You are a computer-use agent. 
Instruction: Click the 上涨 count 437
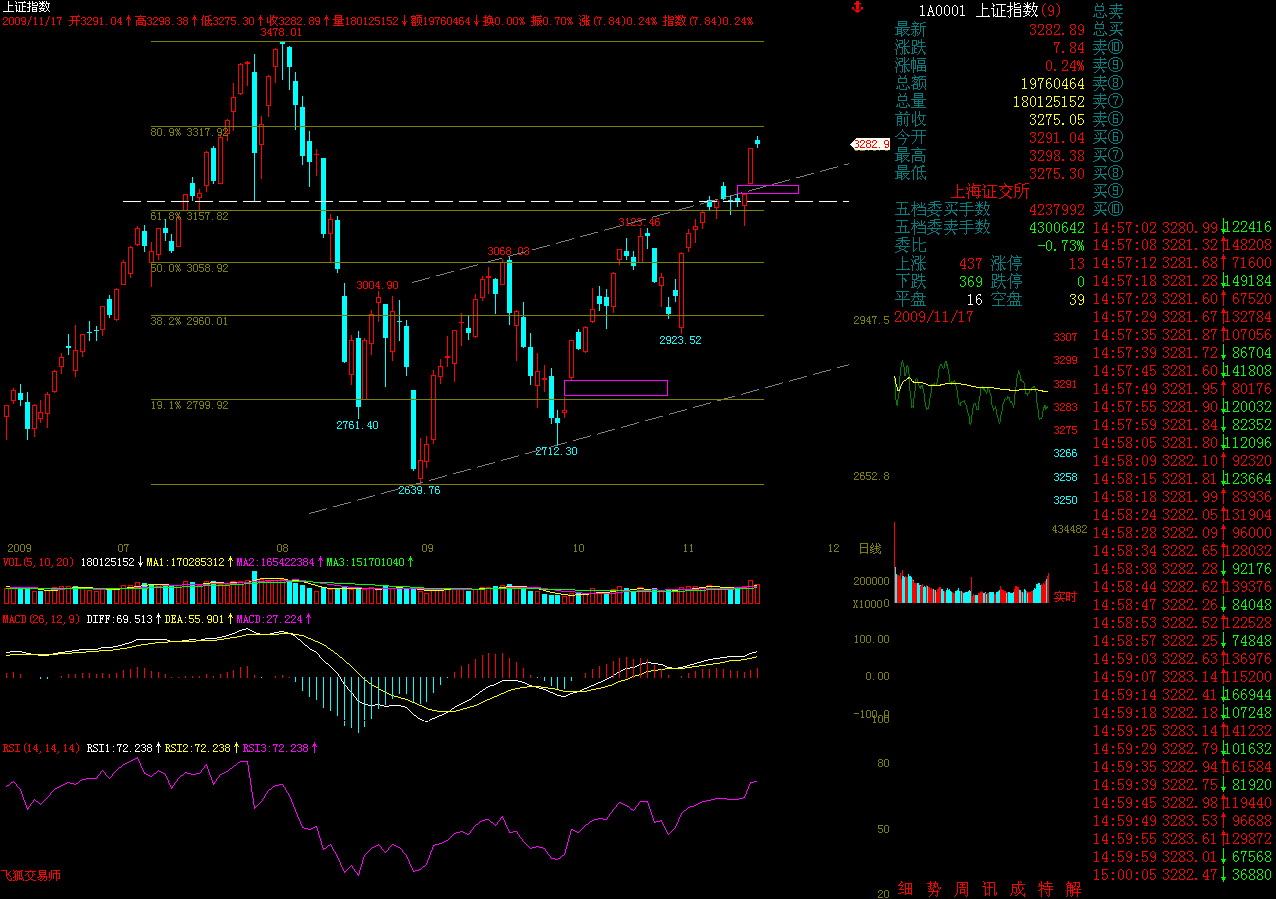[x=971, y=263]
